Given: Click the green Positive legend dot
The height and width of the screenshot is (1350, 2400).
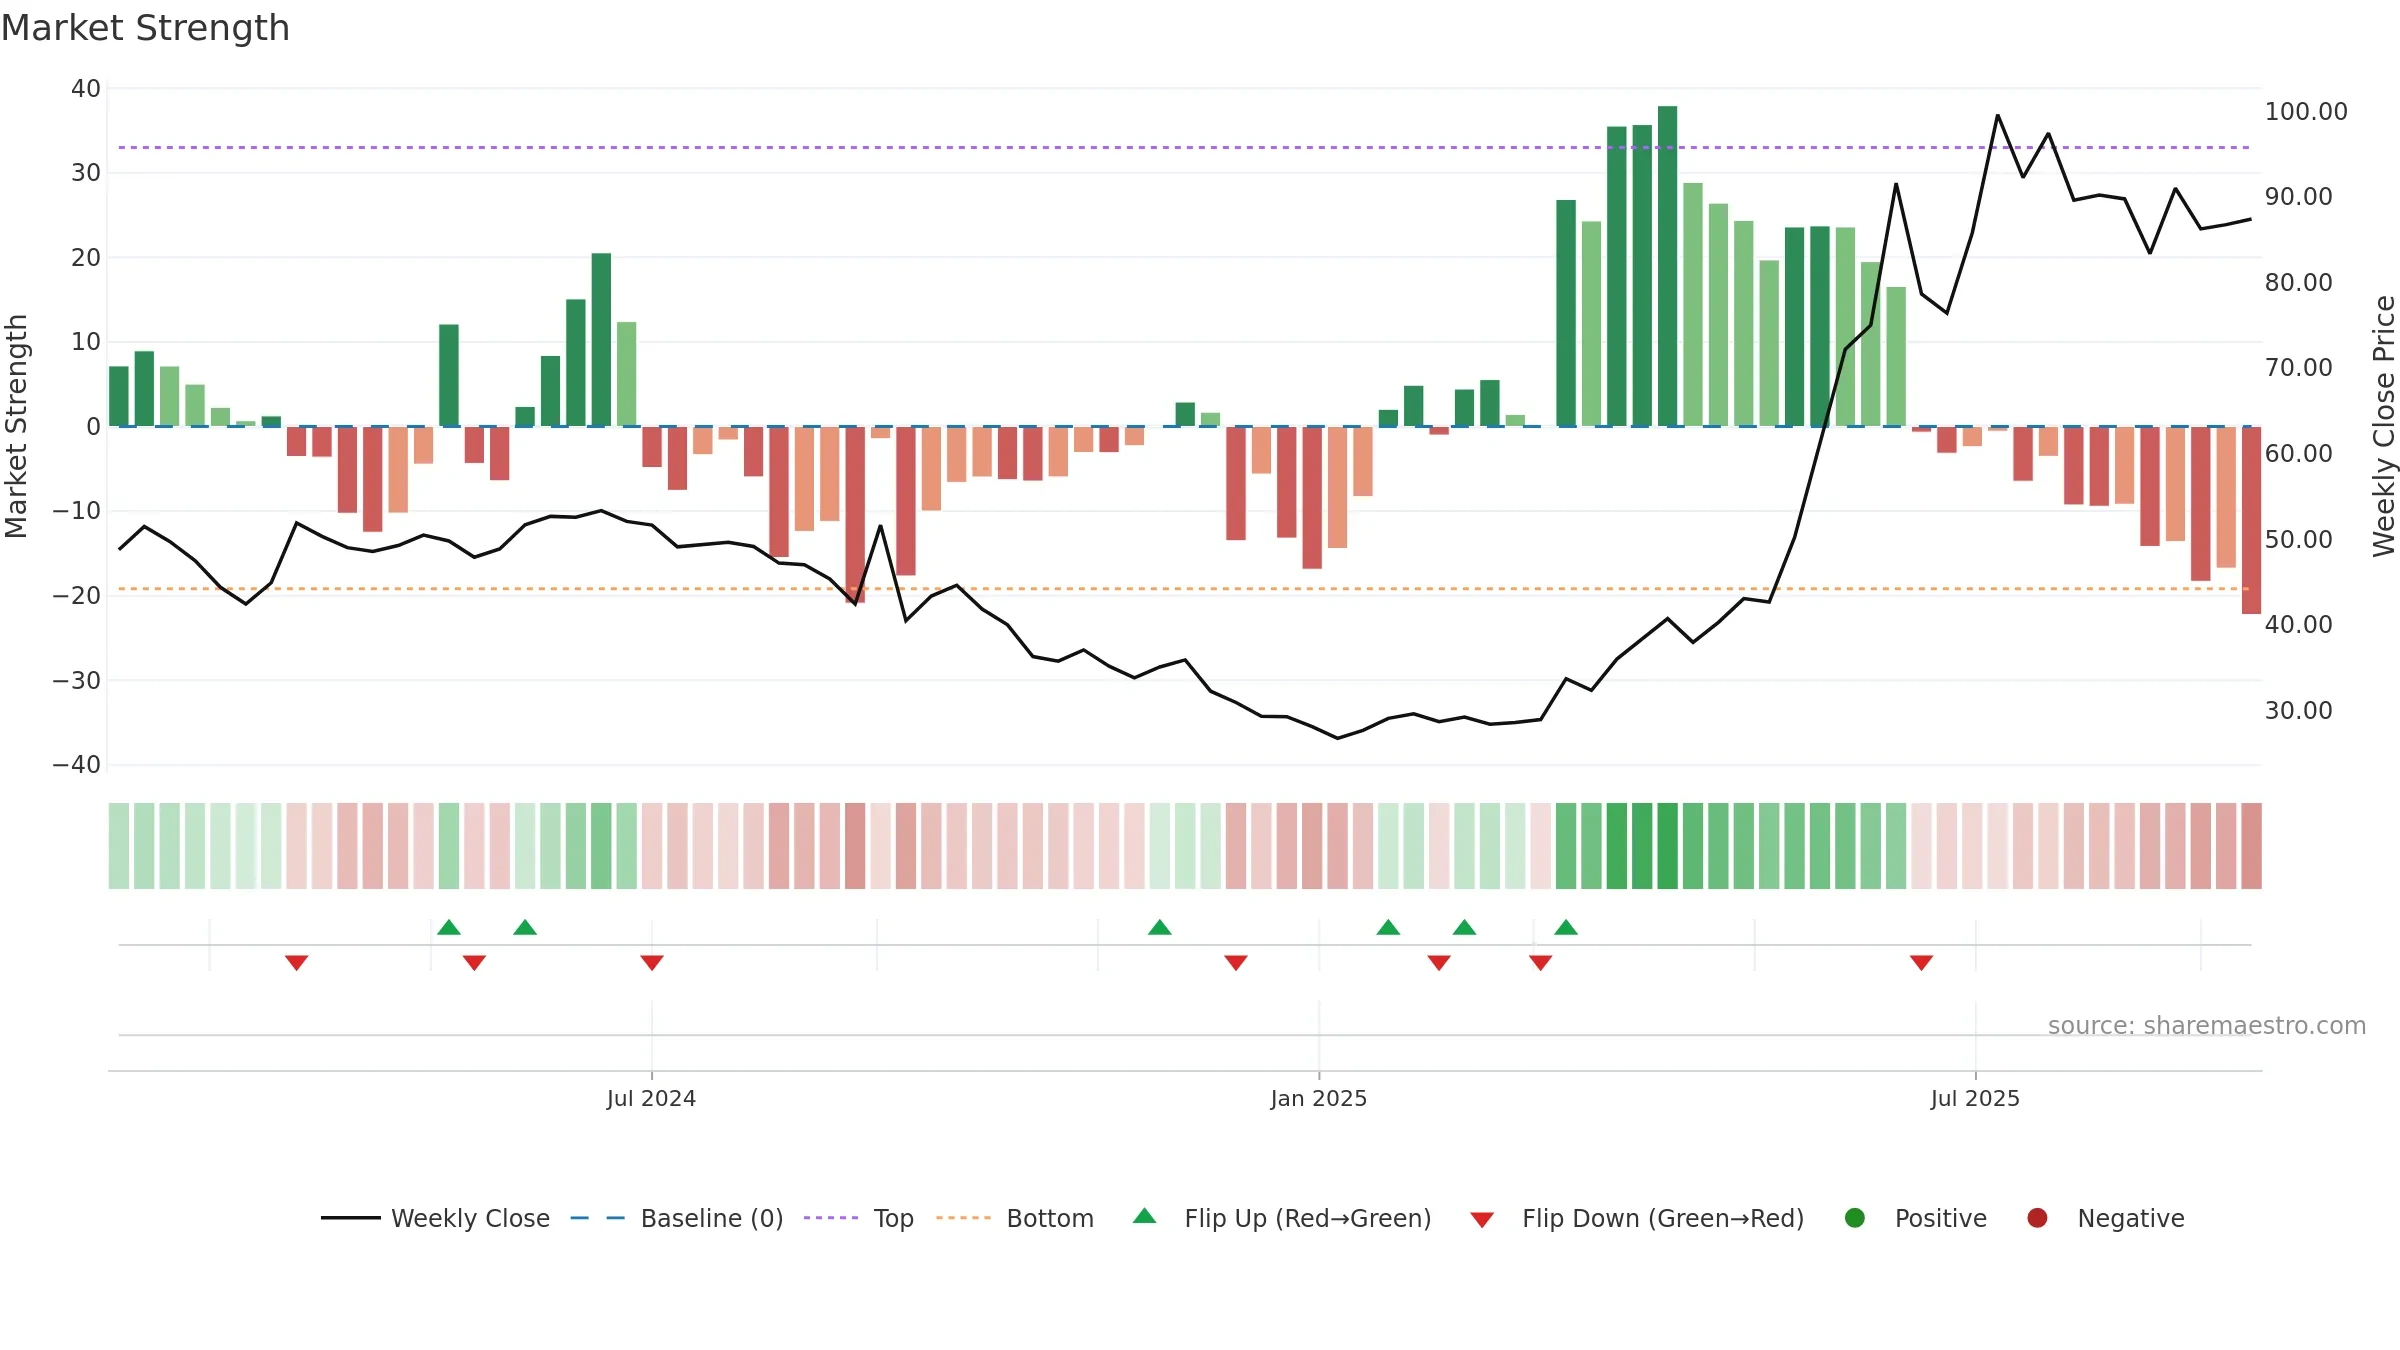Looking at the screenshot, I should coord(1854,1218).
